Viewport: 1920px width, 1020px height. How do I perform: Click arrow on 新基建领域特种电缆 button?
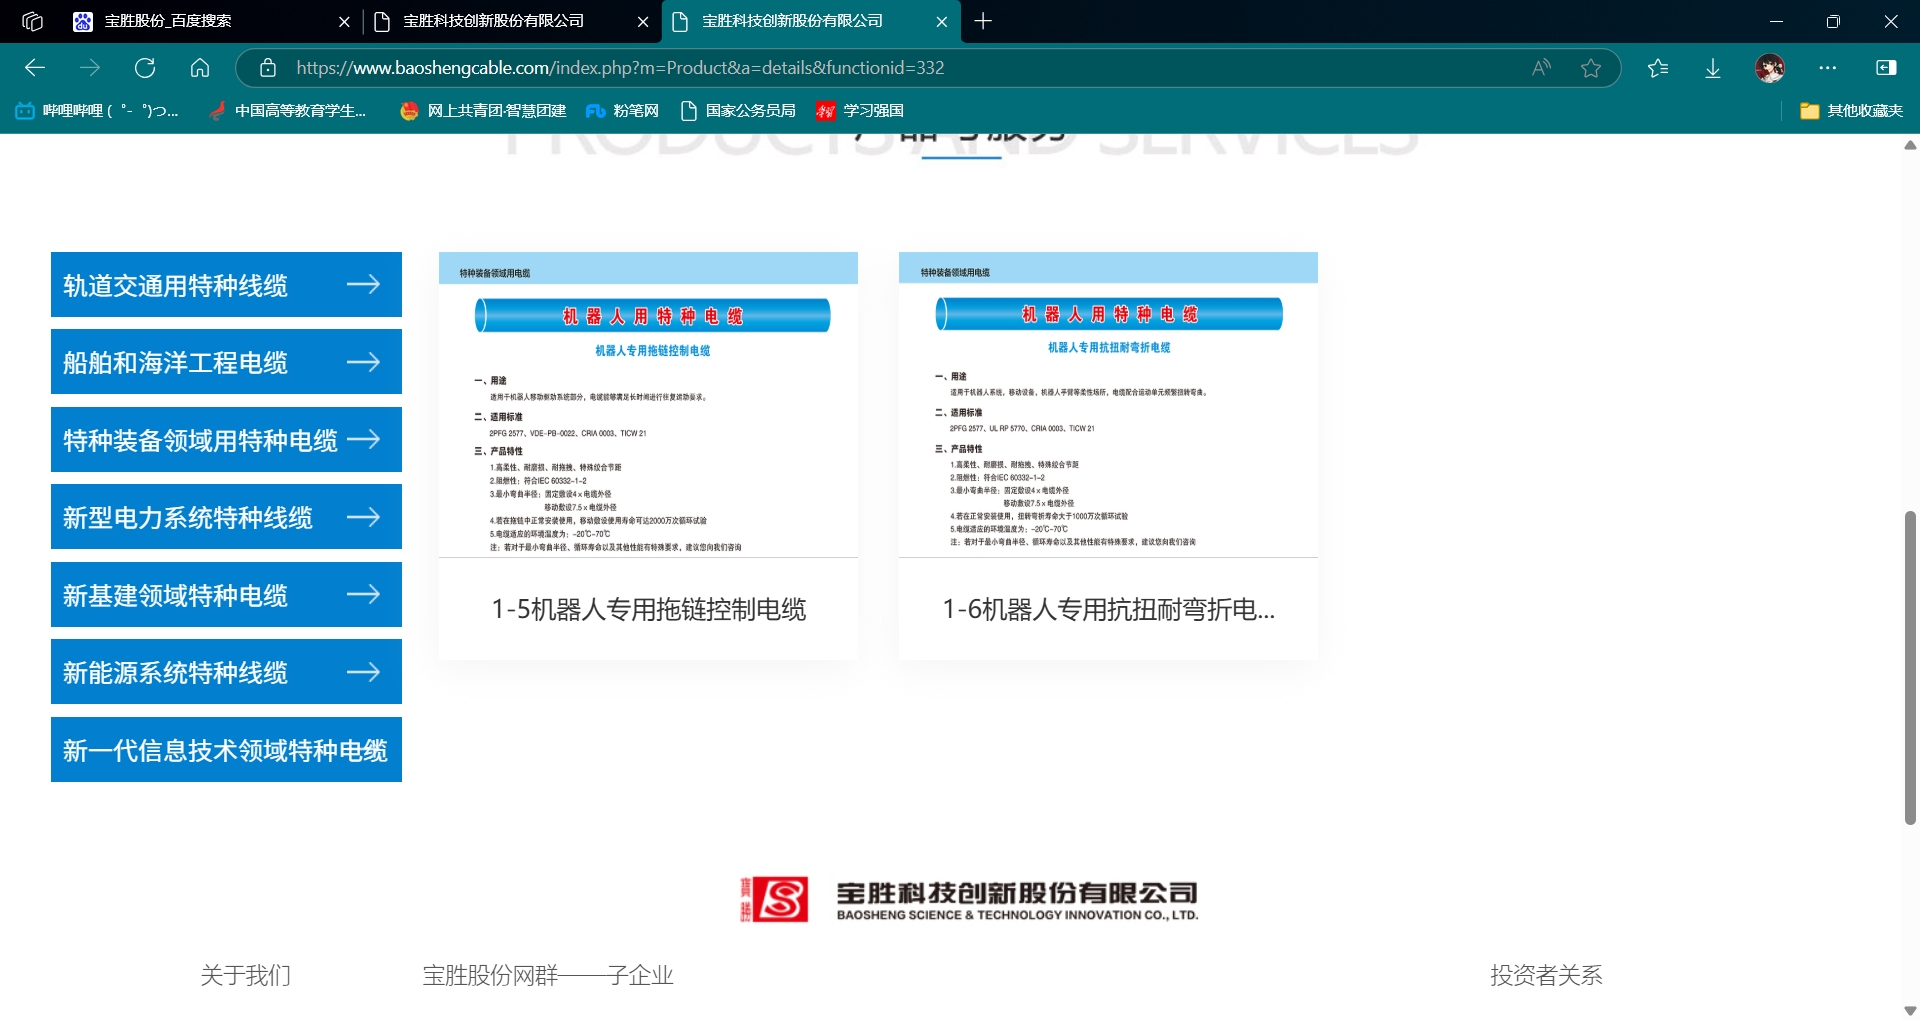(363, 595)
